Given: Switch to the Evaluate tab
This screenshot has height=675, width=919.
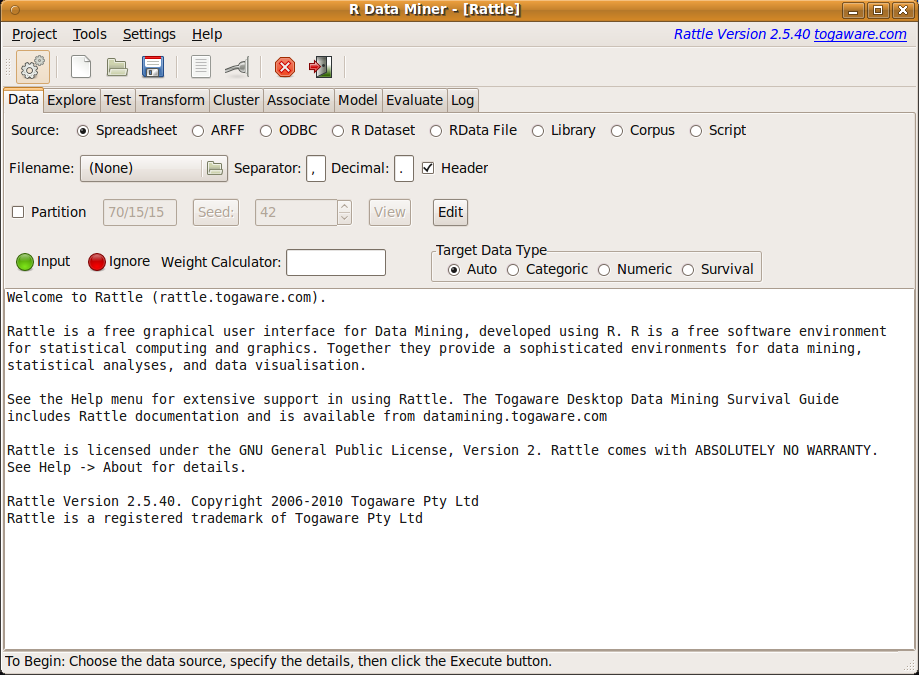Looking at the screenshot, I should tap(414, 100).
